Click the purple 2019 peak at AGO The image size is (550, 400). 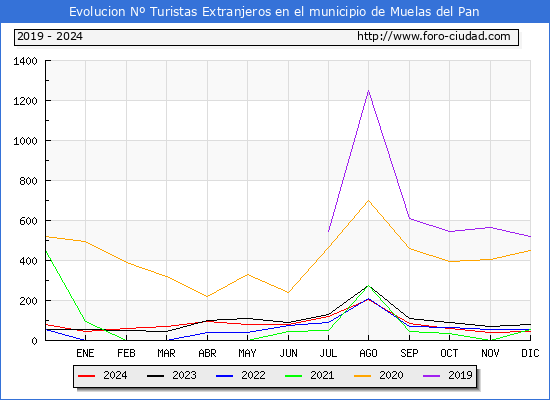368,91
